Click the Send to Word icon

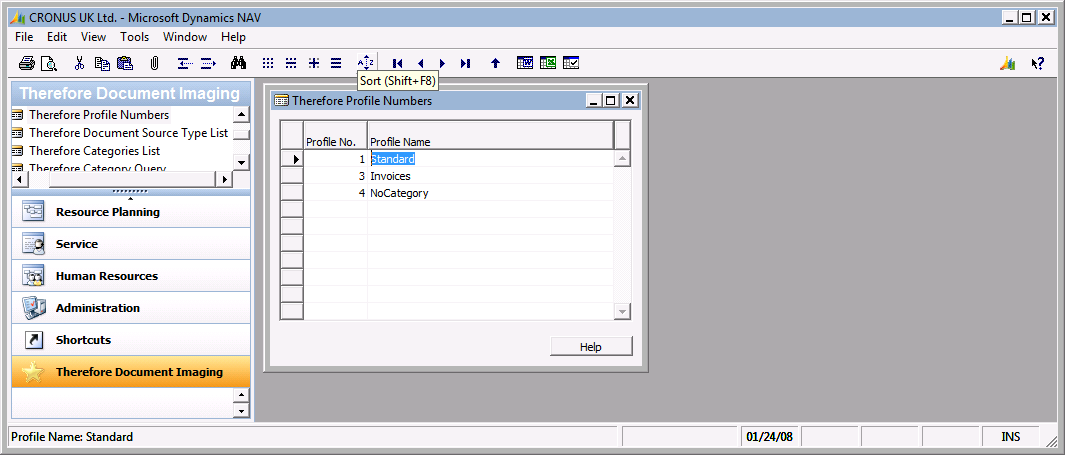(x=525, y=63)
